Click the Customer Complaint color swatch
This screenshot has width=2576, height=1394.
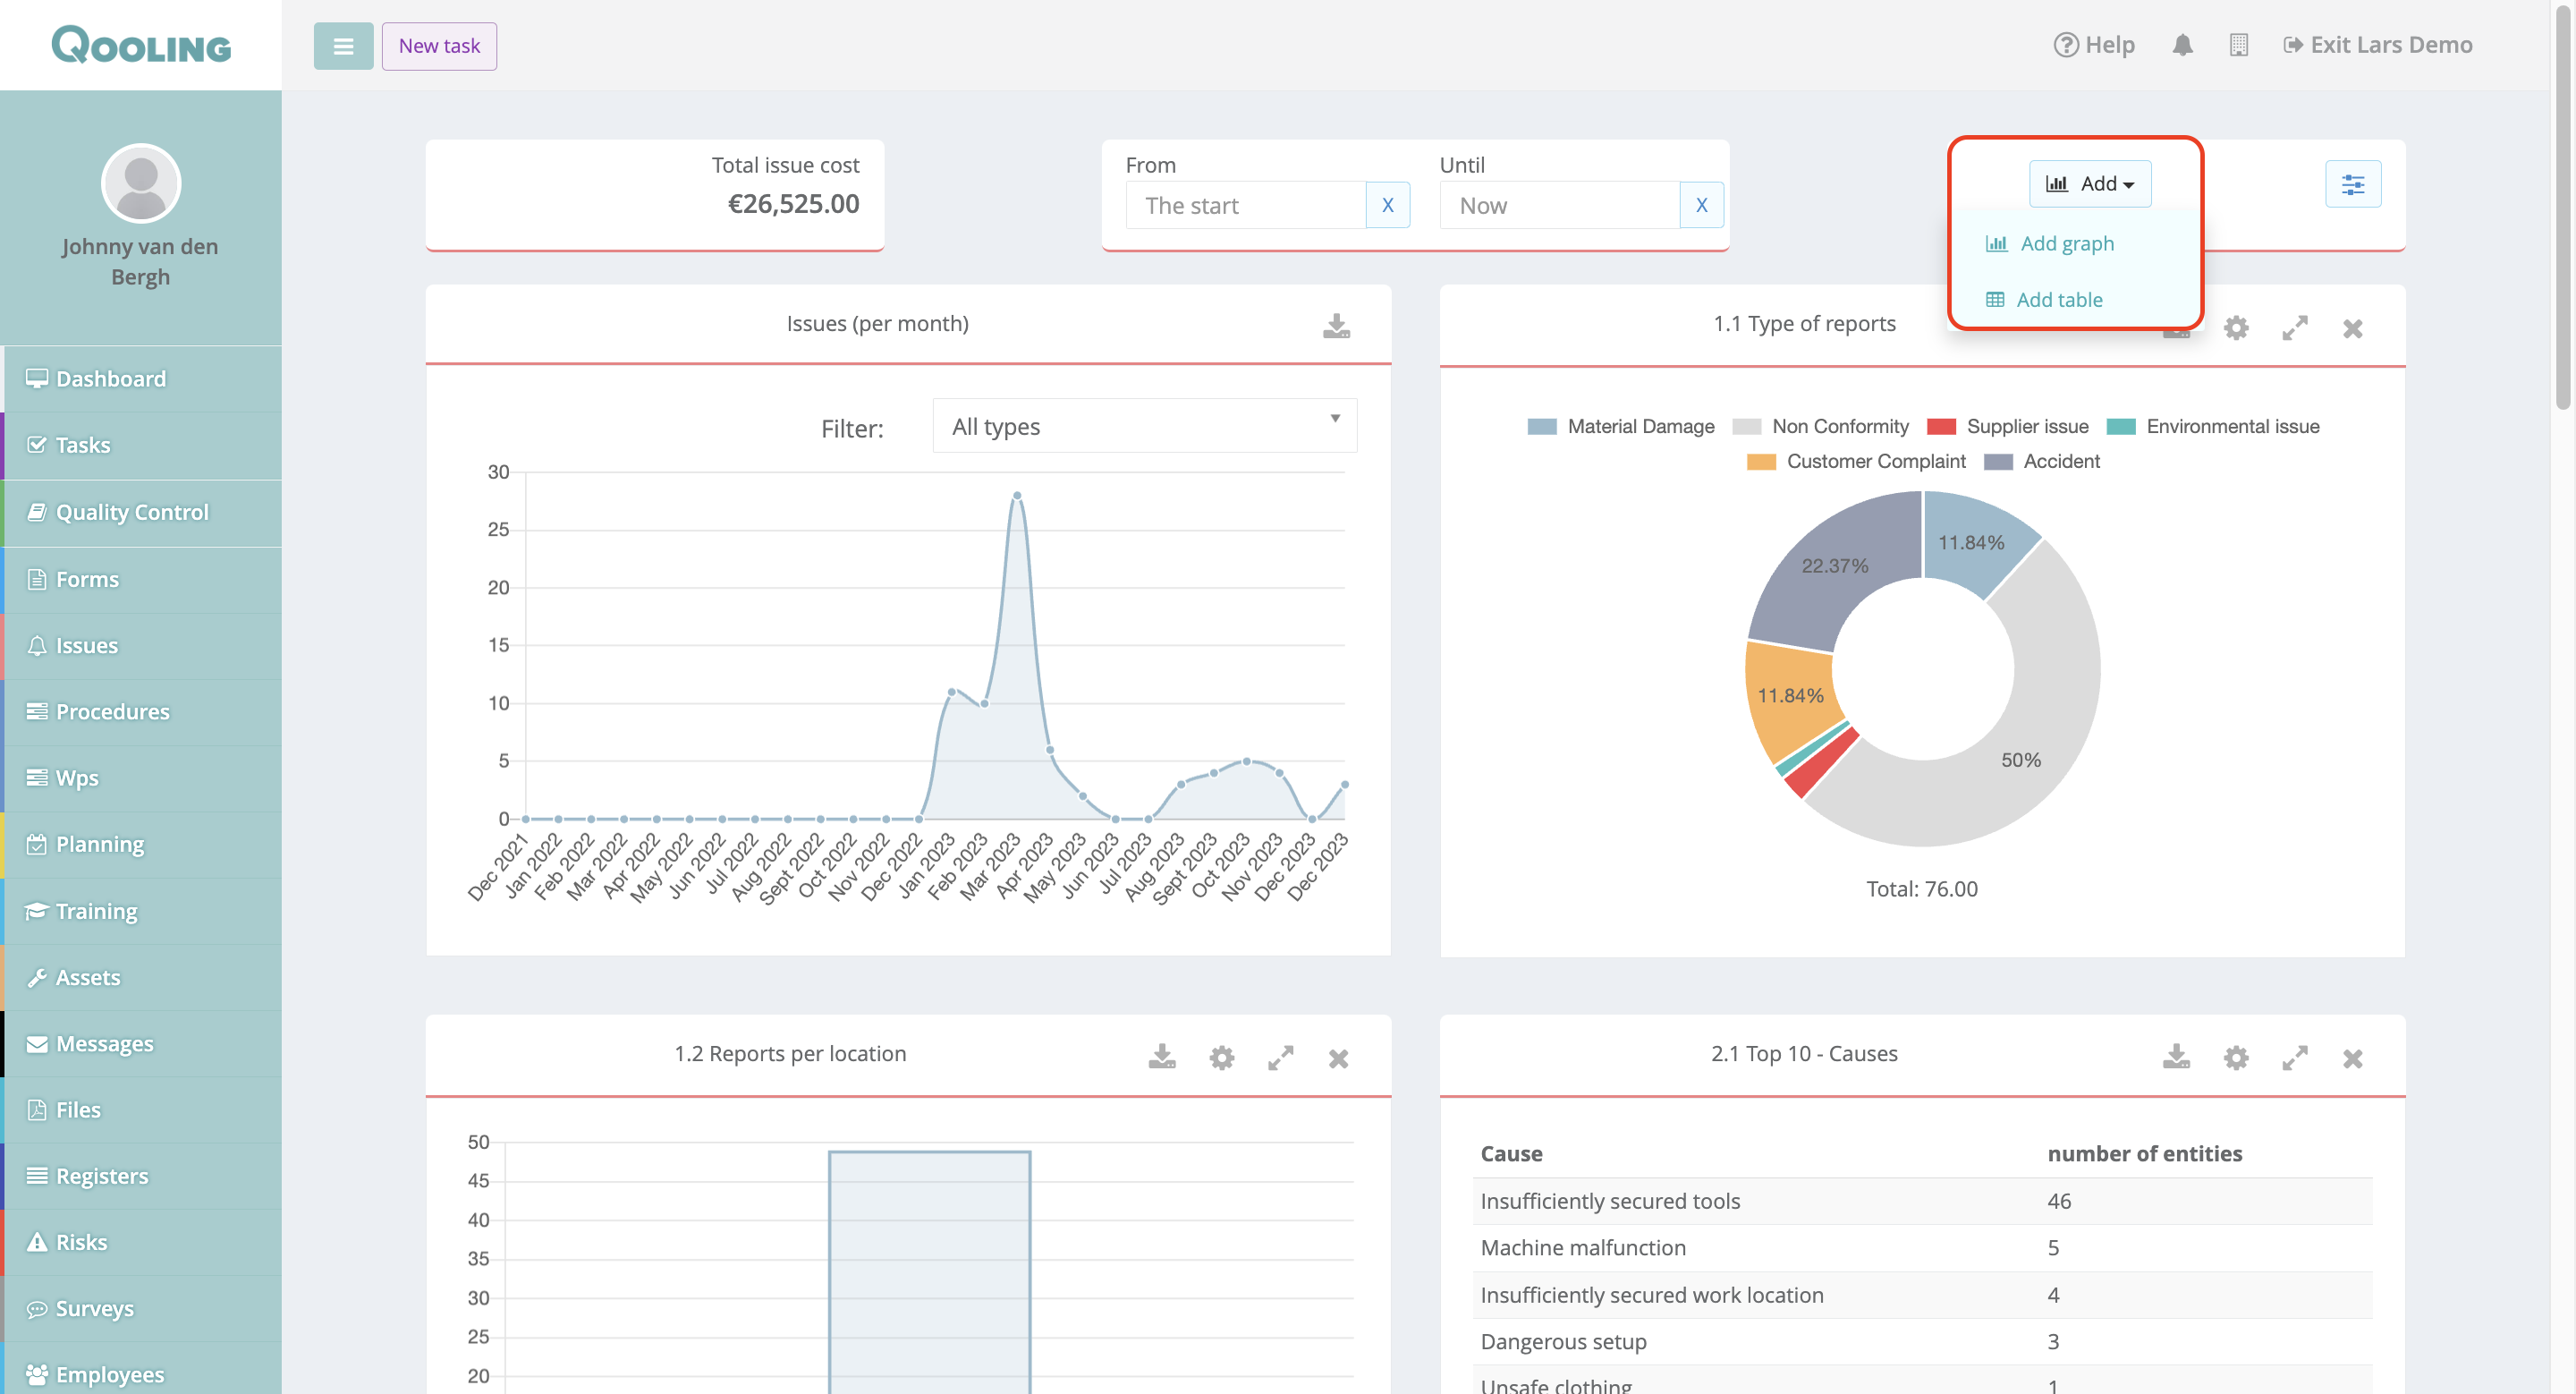click(x=1761, y=461)
